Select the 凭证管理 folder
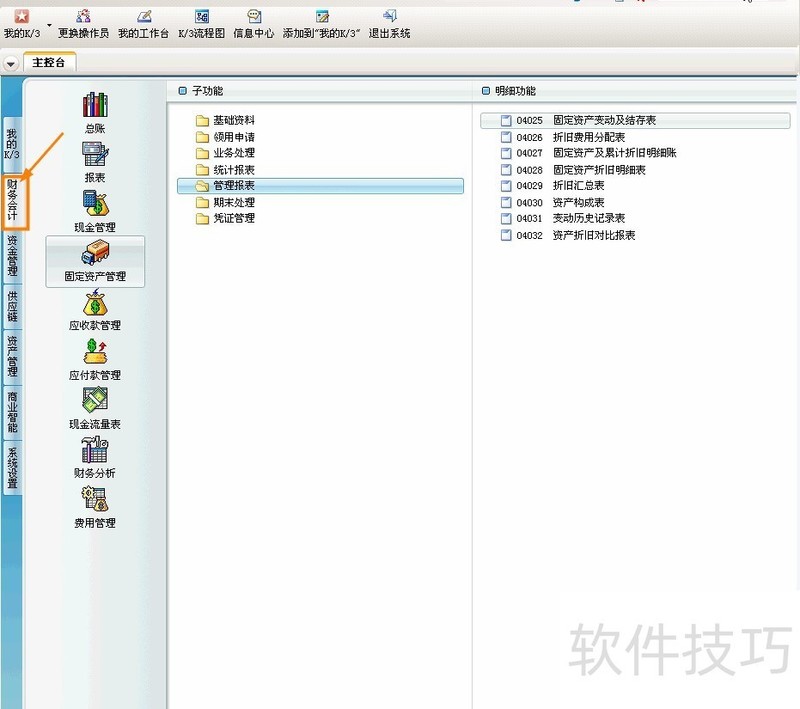Viewport: 800px width, 709px height. pyautogui.click(x=226, y=218)
